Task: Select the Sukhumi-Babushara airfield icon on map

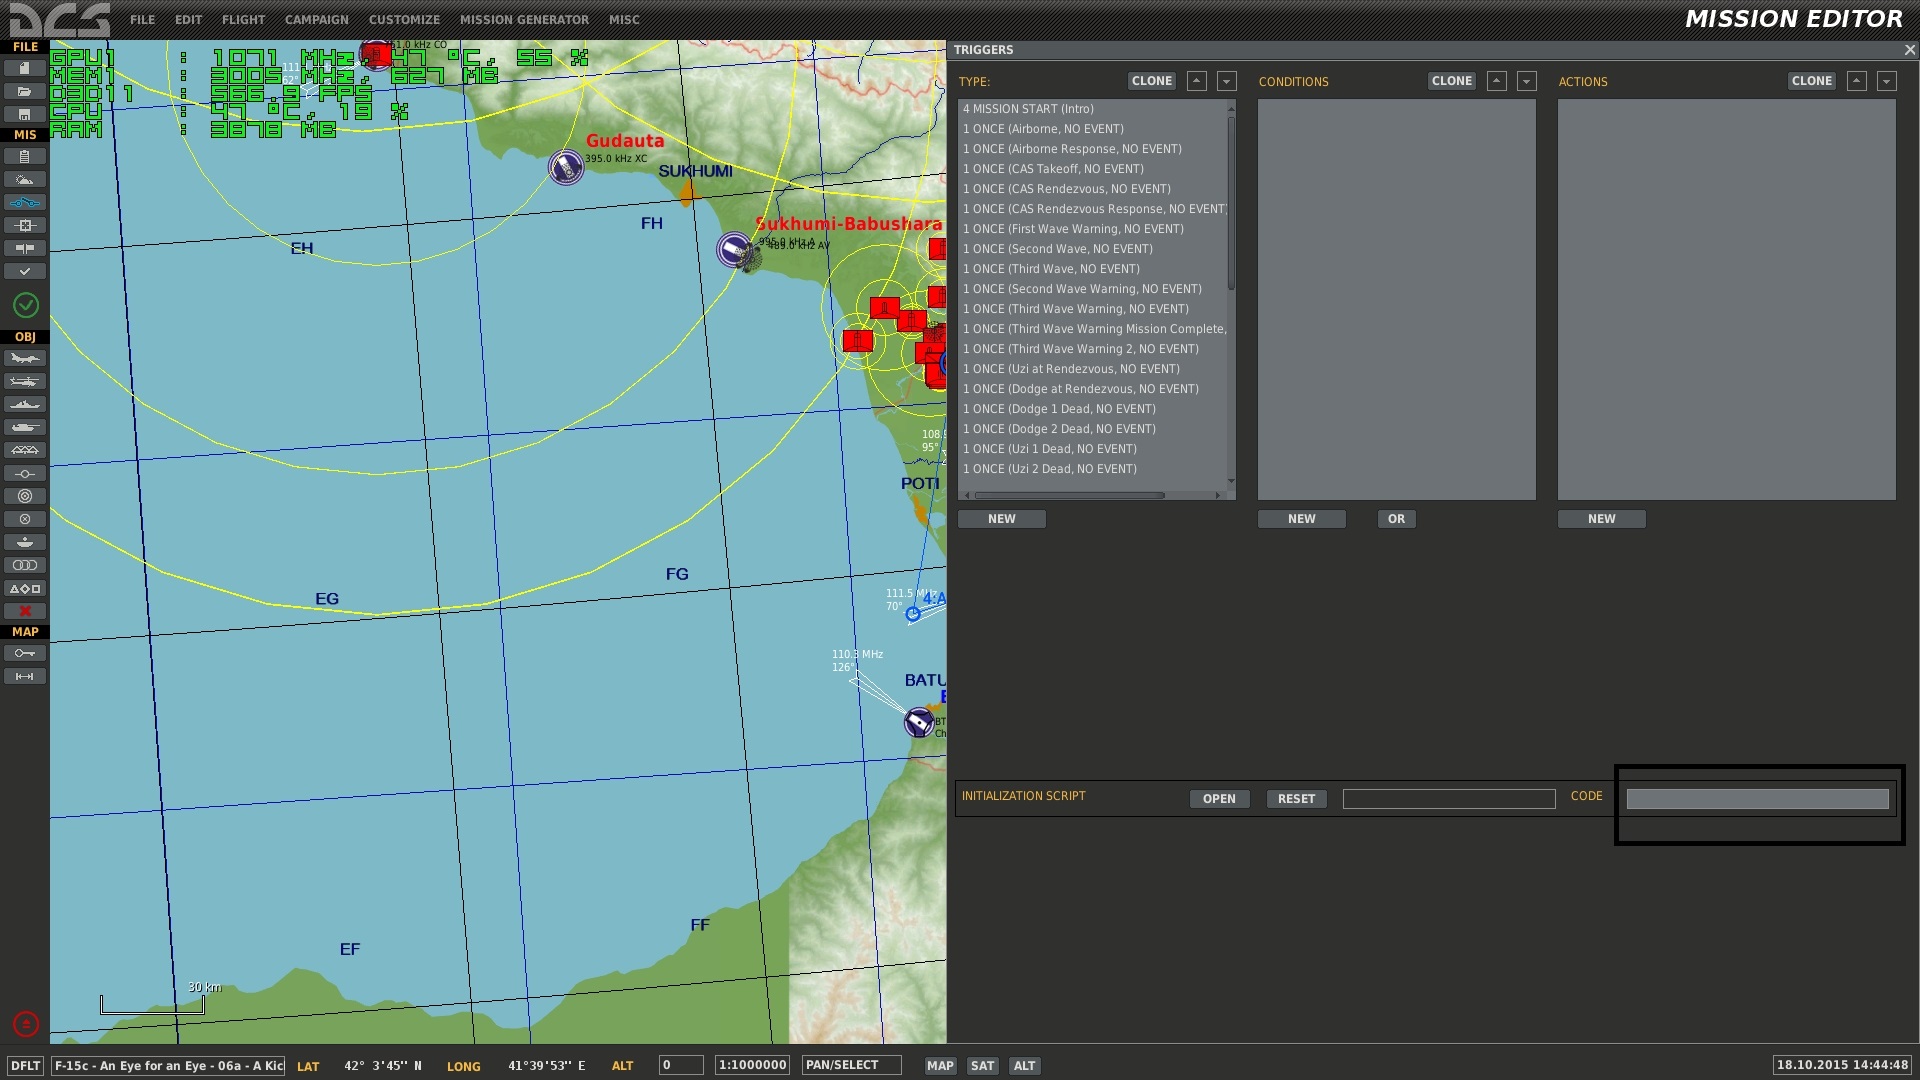Action: 735,250
